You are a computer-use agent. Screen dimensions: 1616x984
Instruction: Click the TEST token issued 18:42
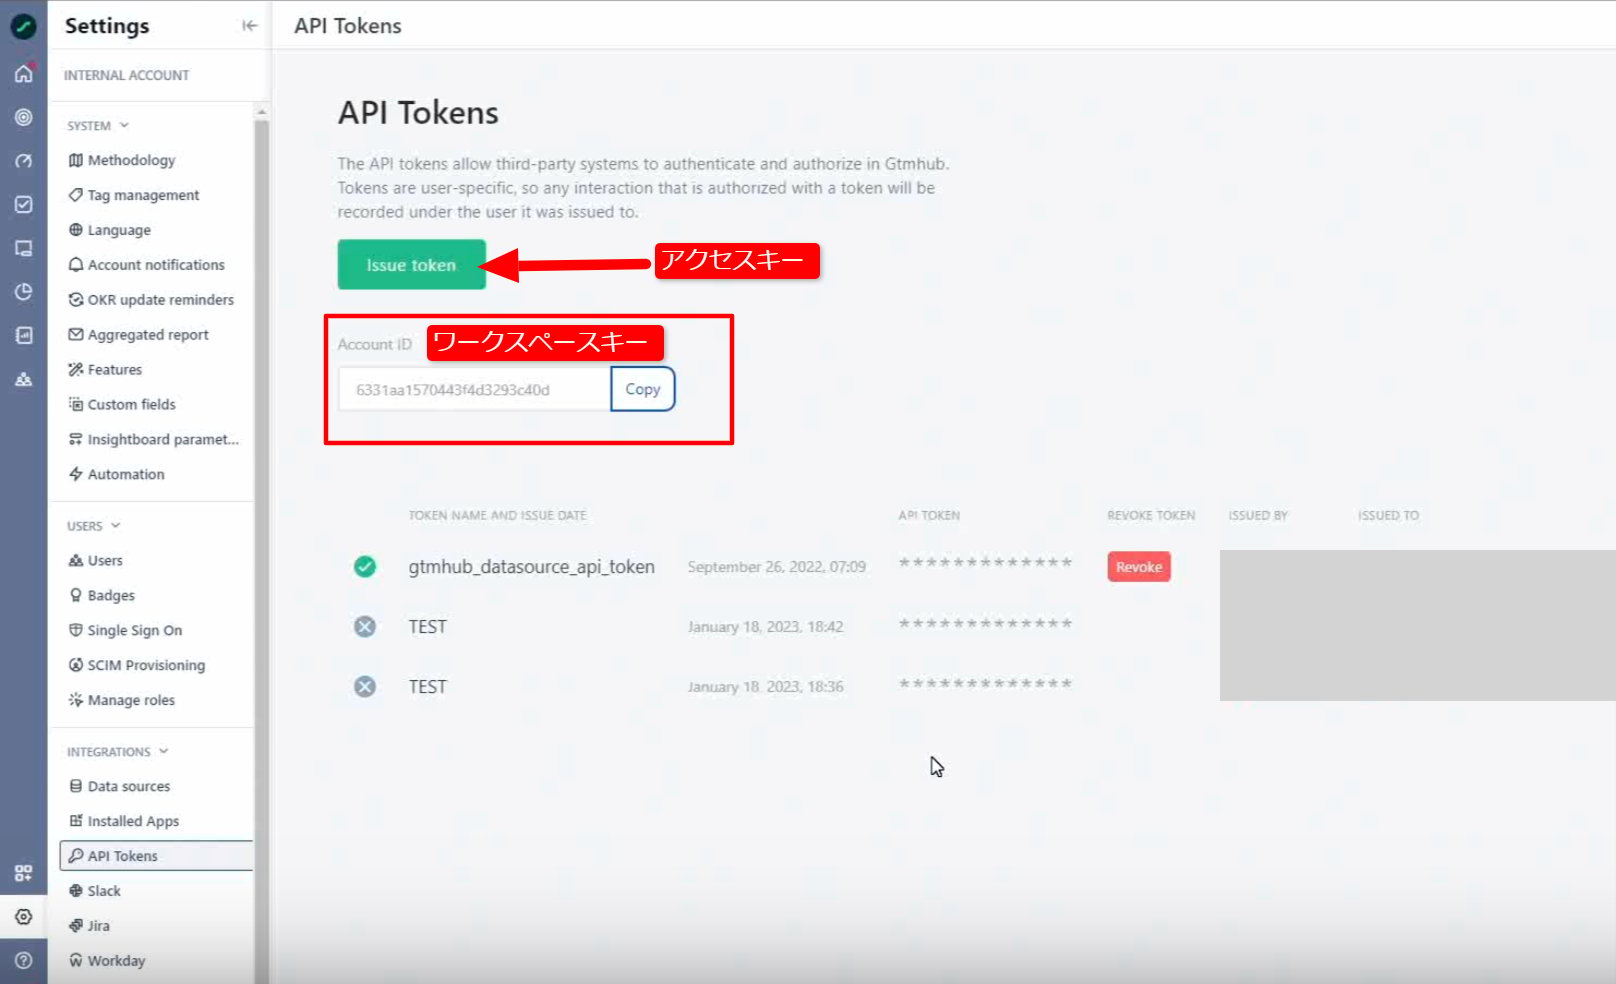point(427,626)
